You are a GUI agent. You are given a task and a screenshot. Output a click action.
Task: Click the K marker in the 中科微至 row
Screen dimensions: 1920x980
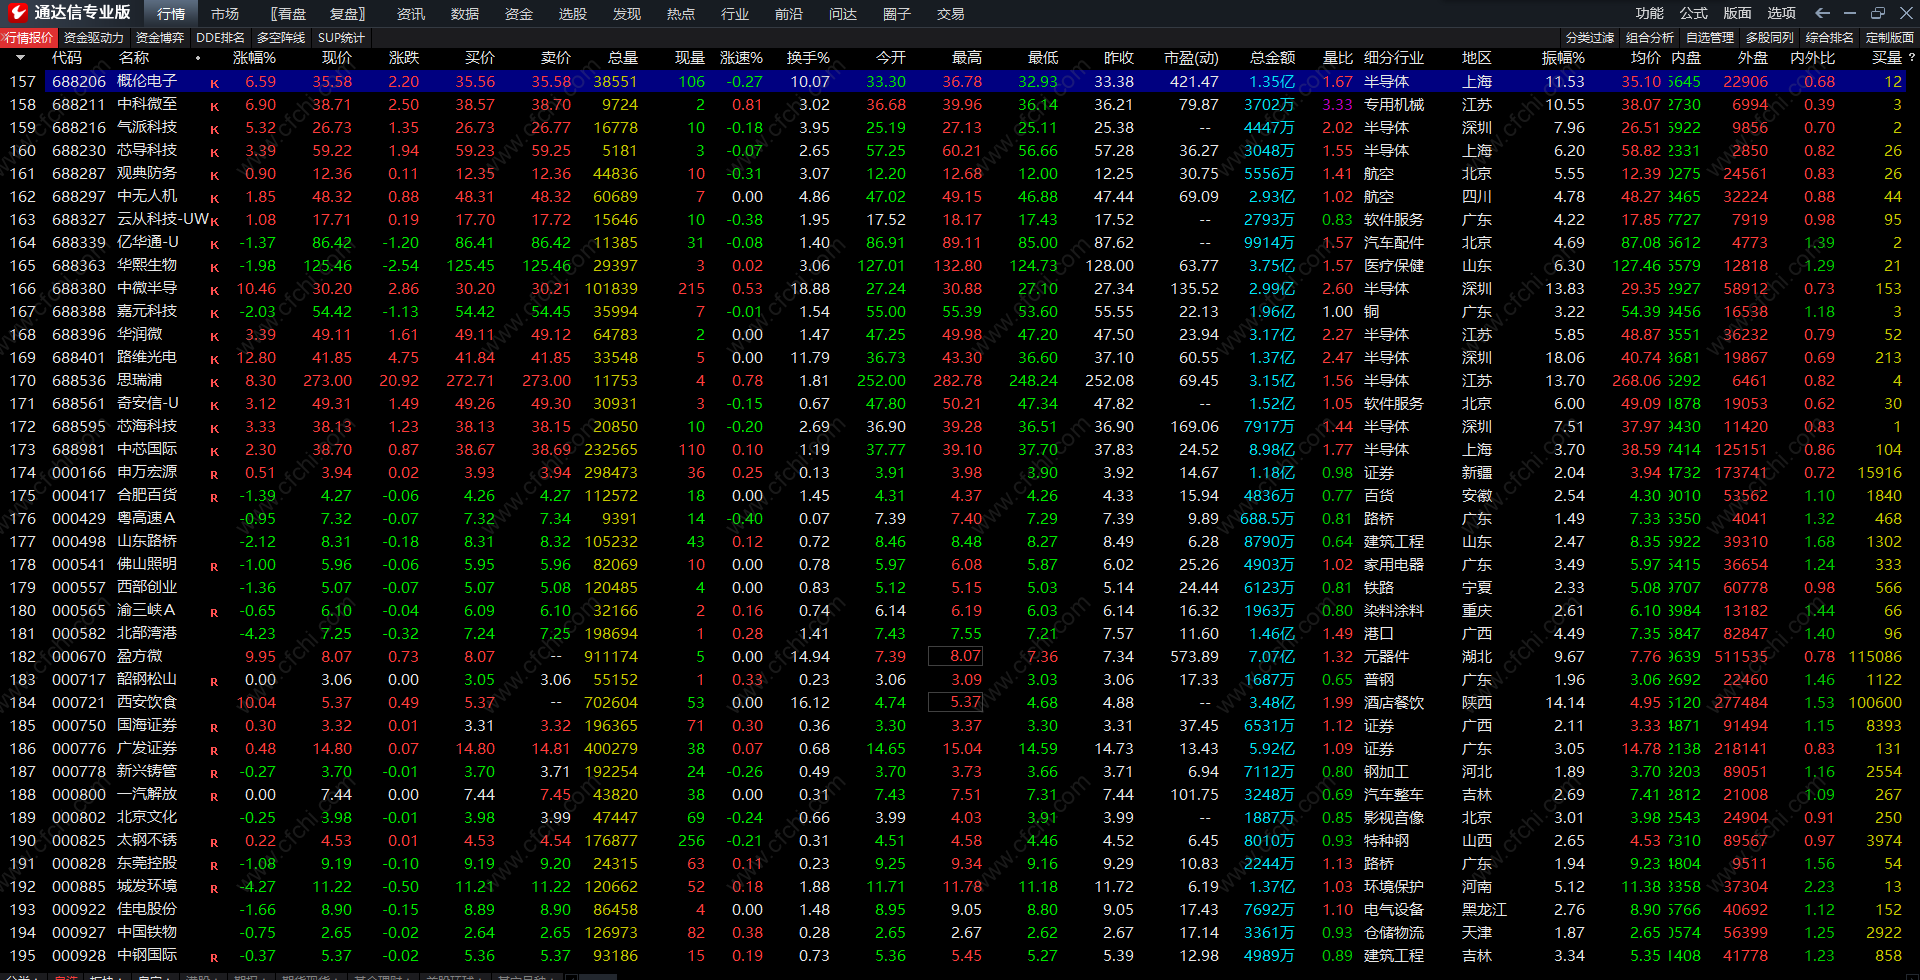click(x=214, y=106)
